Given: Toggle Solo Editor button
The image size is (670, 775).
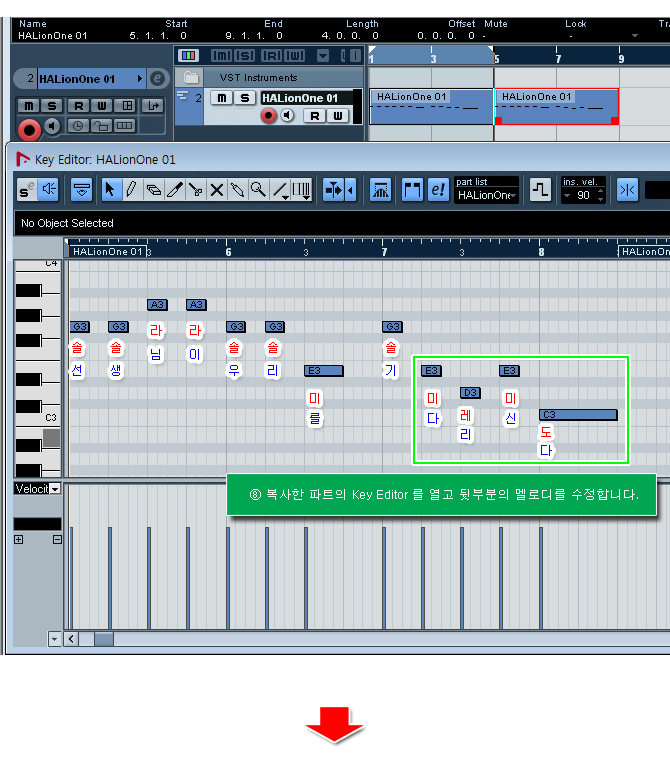Looking at the screenshot, I should tap(26, 190).
